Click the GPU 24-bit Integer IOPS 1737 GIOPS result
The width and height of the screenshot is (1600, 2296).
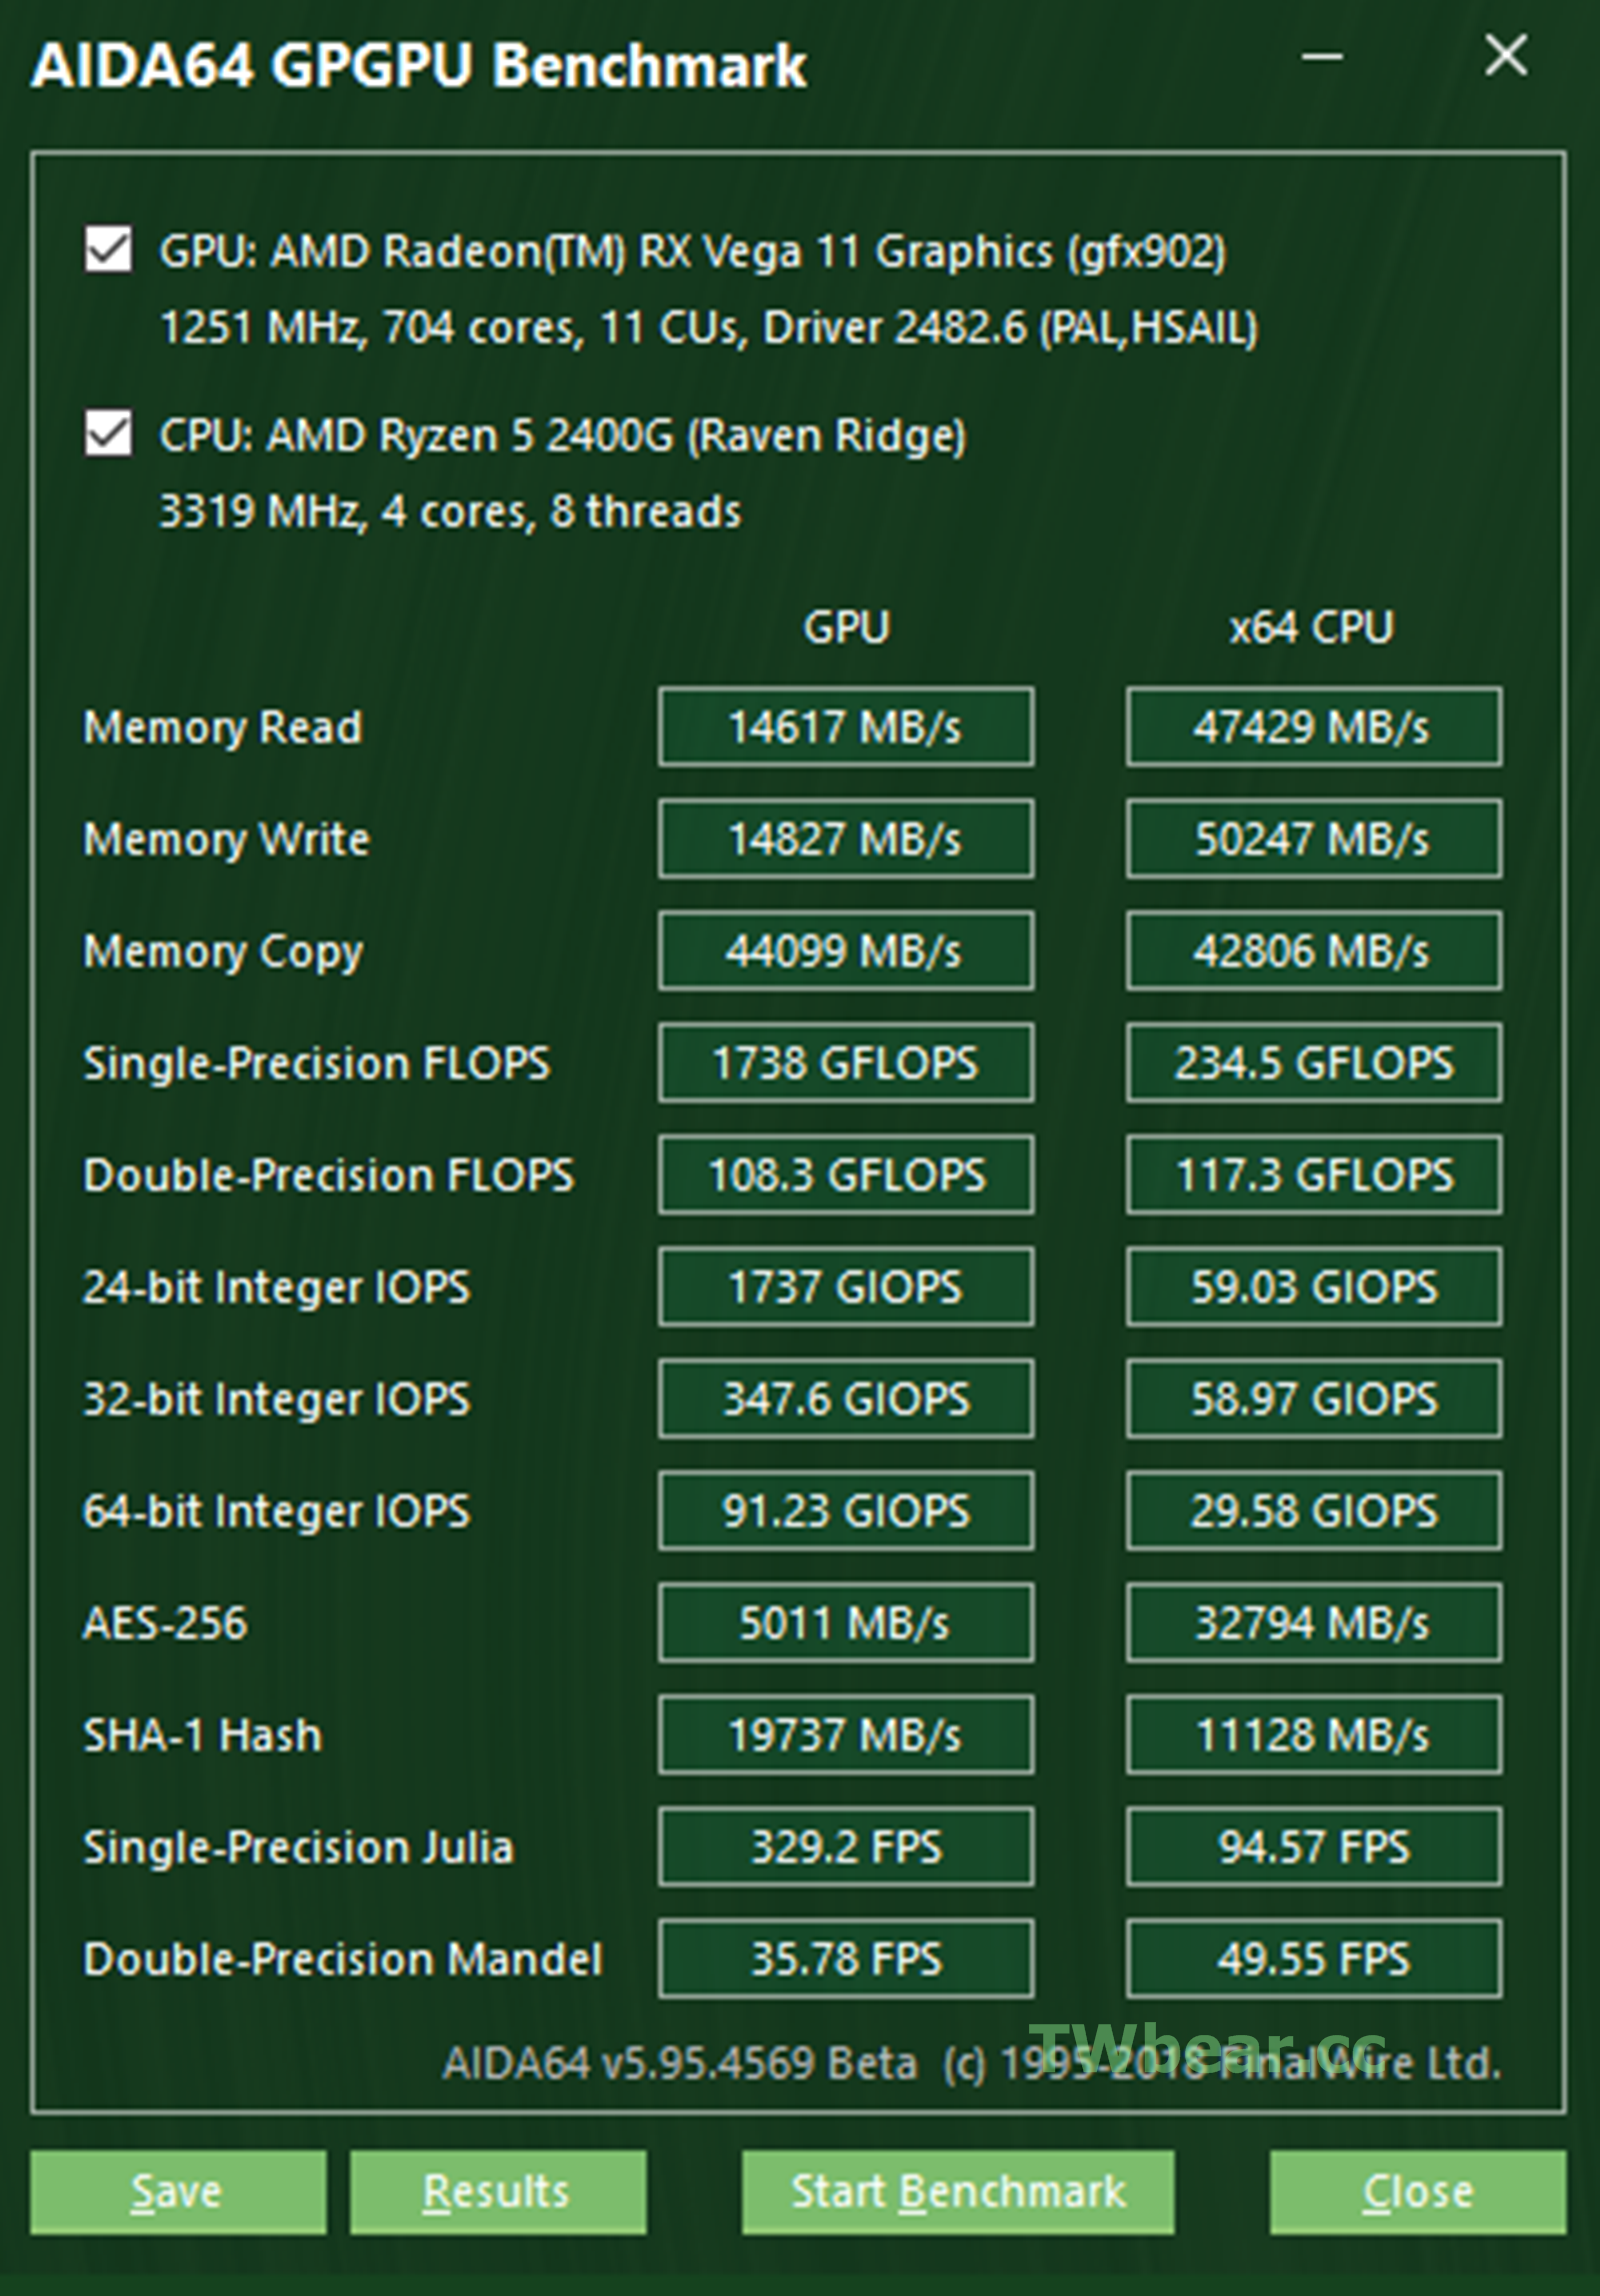846,1287
